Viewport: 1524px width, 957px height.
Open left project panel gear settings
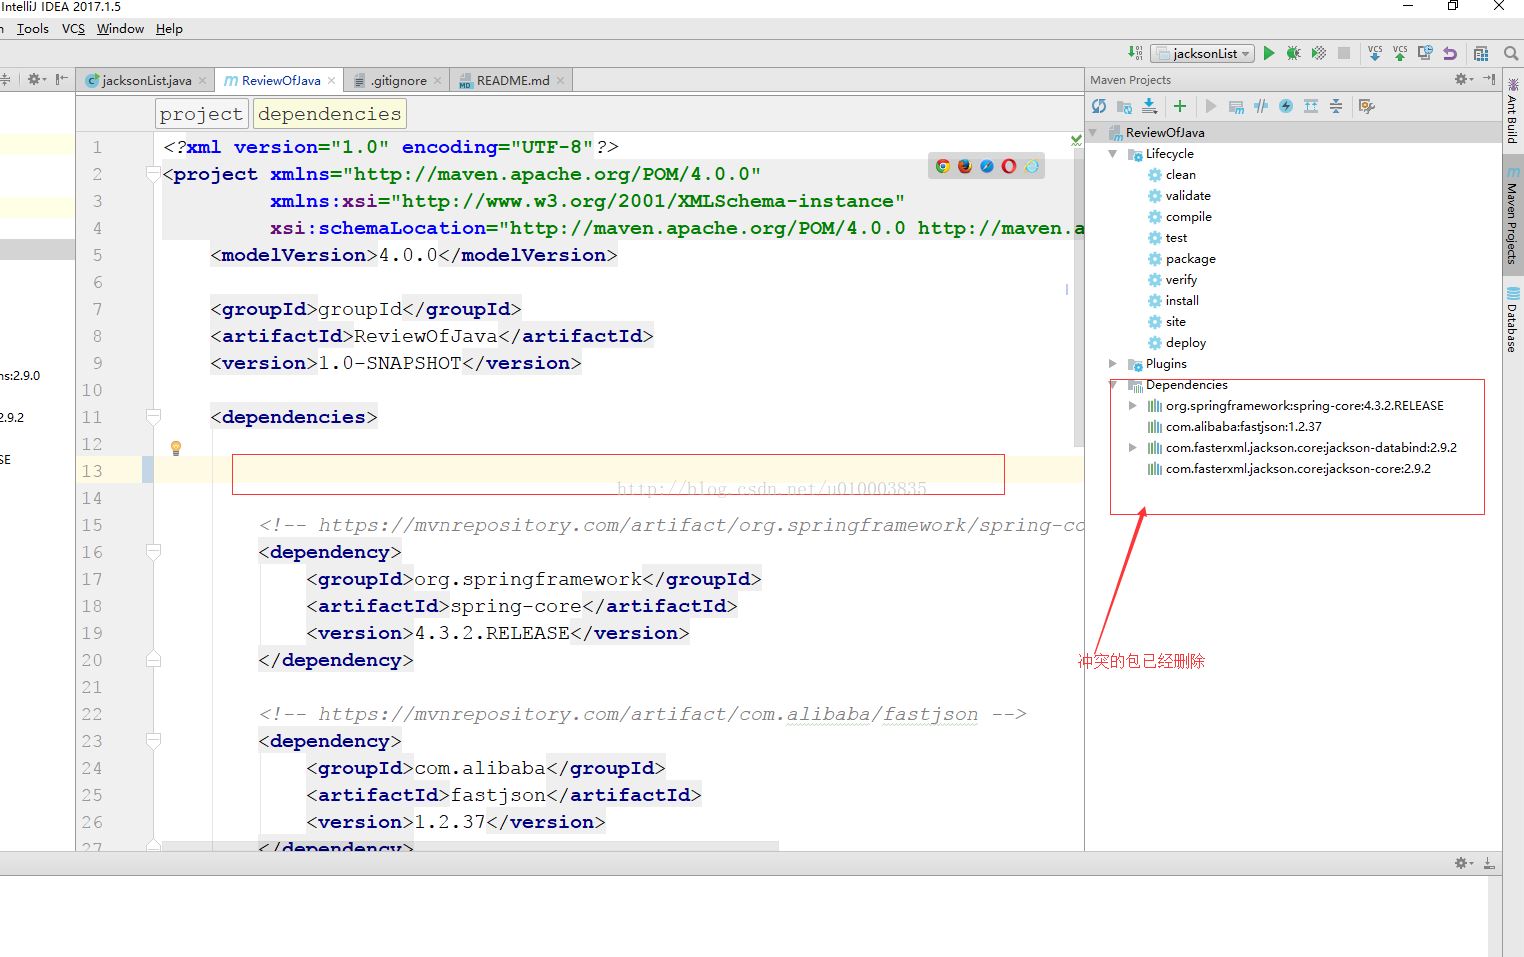click(x=36, y=79)
